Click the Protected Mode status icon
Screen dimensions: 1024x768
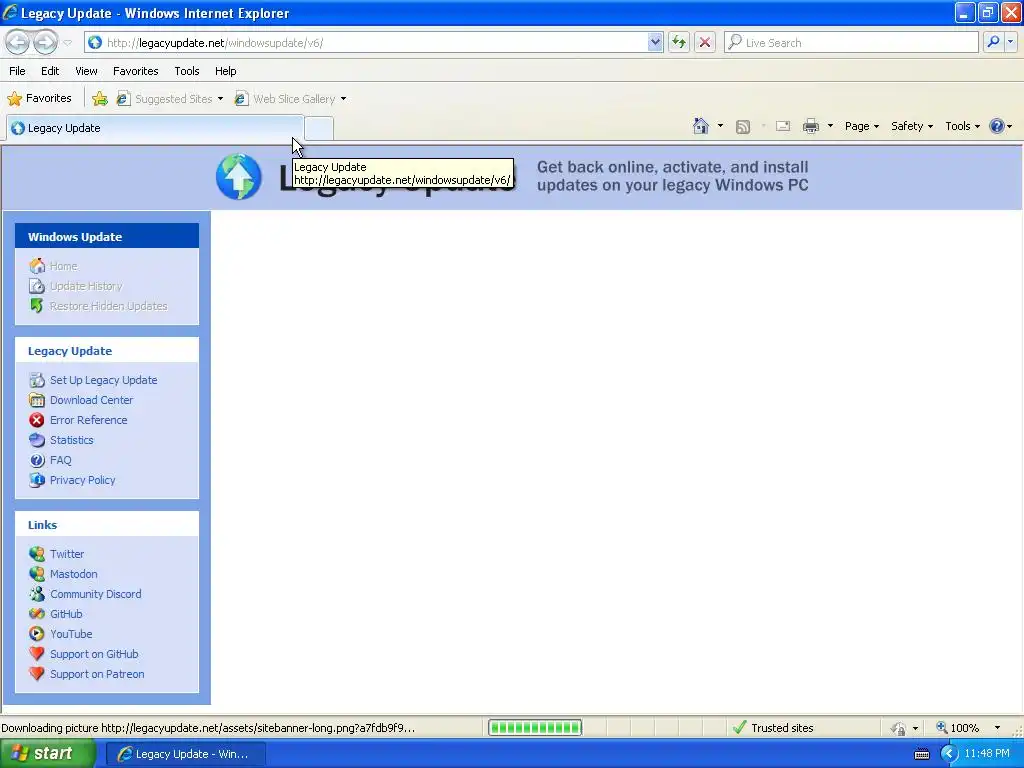click(899, 728)
